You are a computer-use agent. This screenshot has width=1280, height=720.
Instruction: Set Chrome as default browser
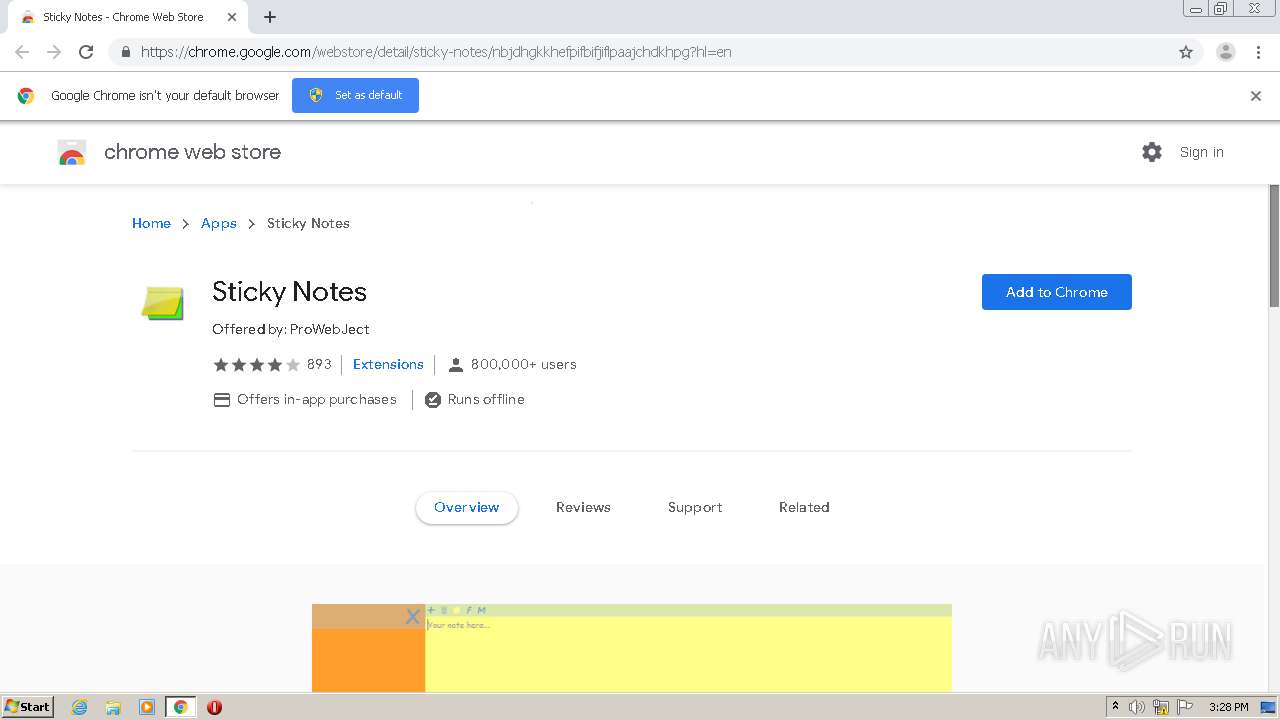tap(355, 95)
